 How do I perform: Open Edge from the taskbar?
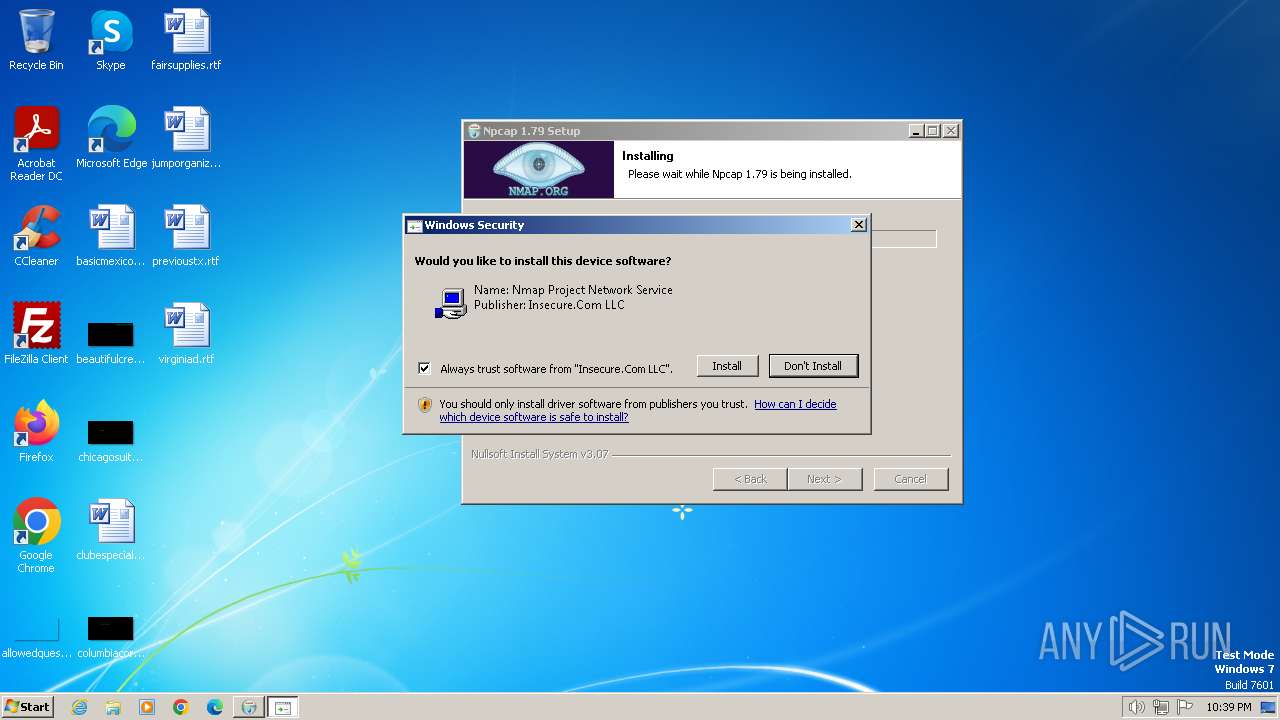point(215,707)
